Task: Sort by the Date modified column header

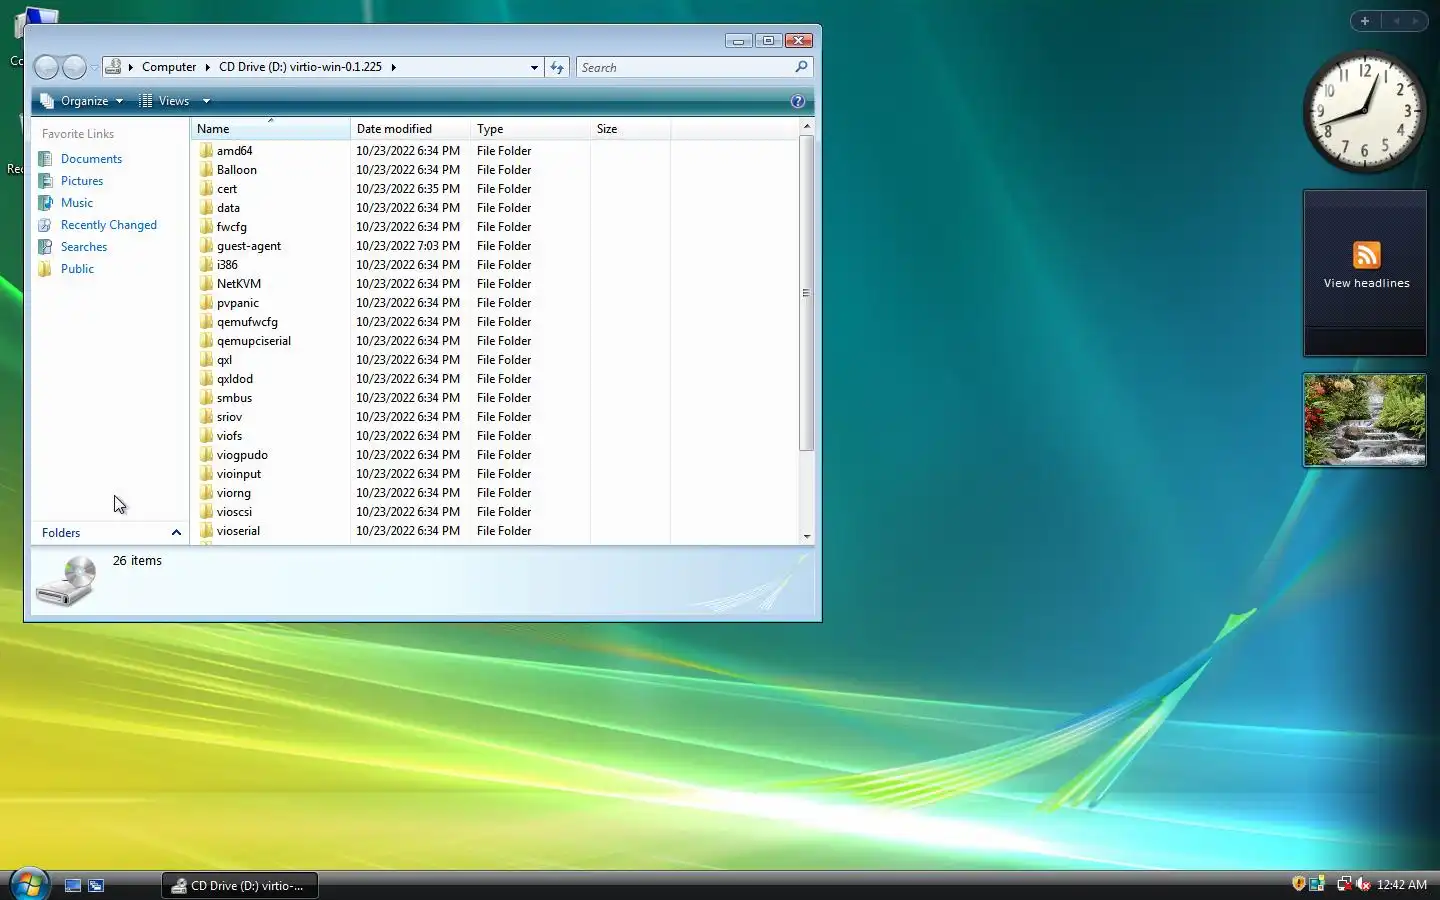Action: point(410,129)
